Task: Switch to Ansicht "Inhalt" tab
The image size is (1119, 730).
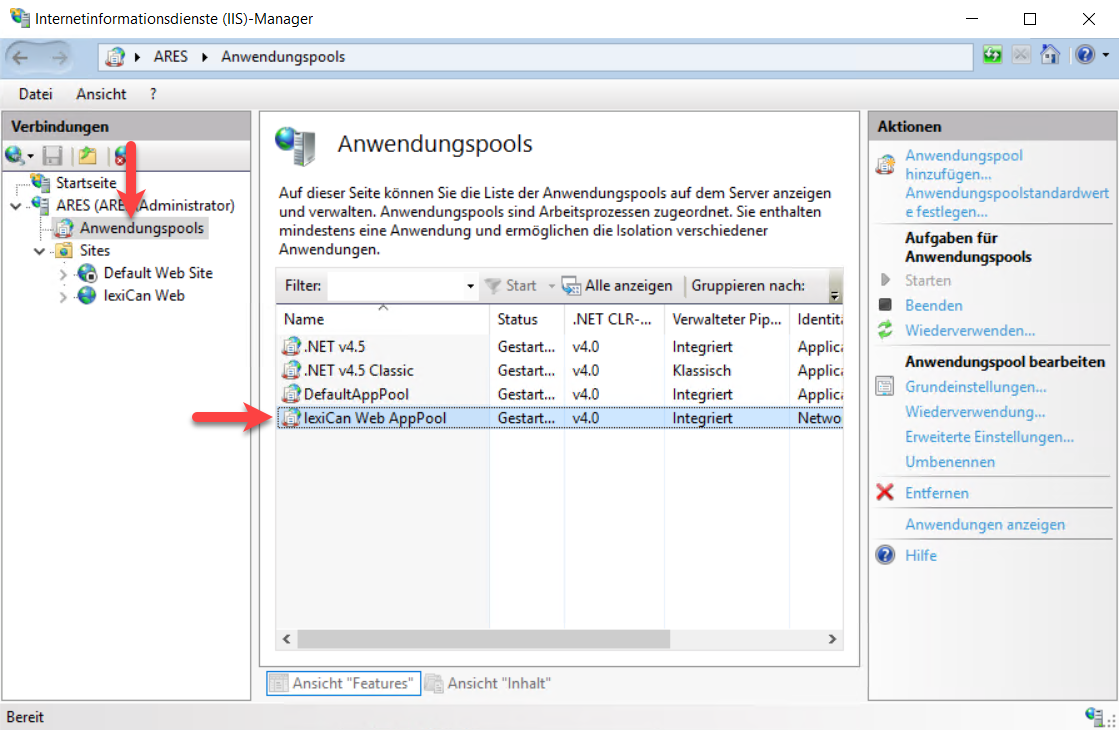Action: point(488,683)
